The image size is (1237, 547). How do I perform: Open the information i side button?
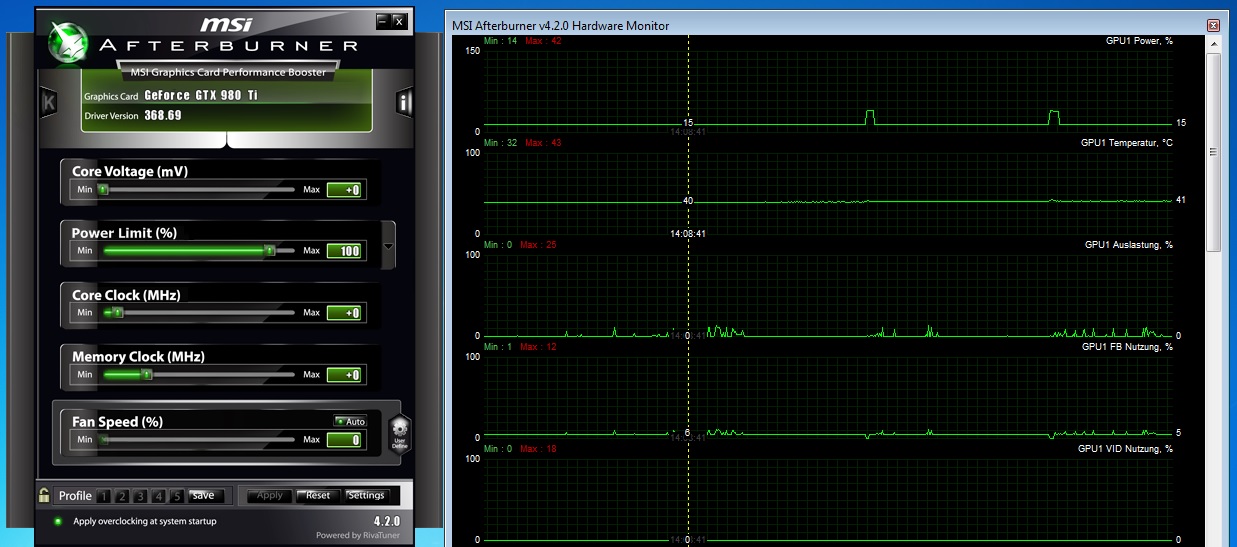coord(405,103)
